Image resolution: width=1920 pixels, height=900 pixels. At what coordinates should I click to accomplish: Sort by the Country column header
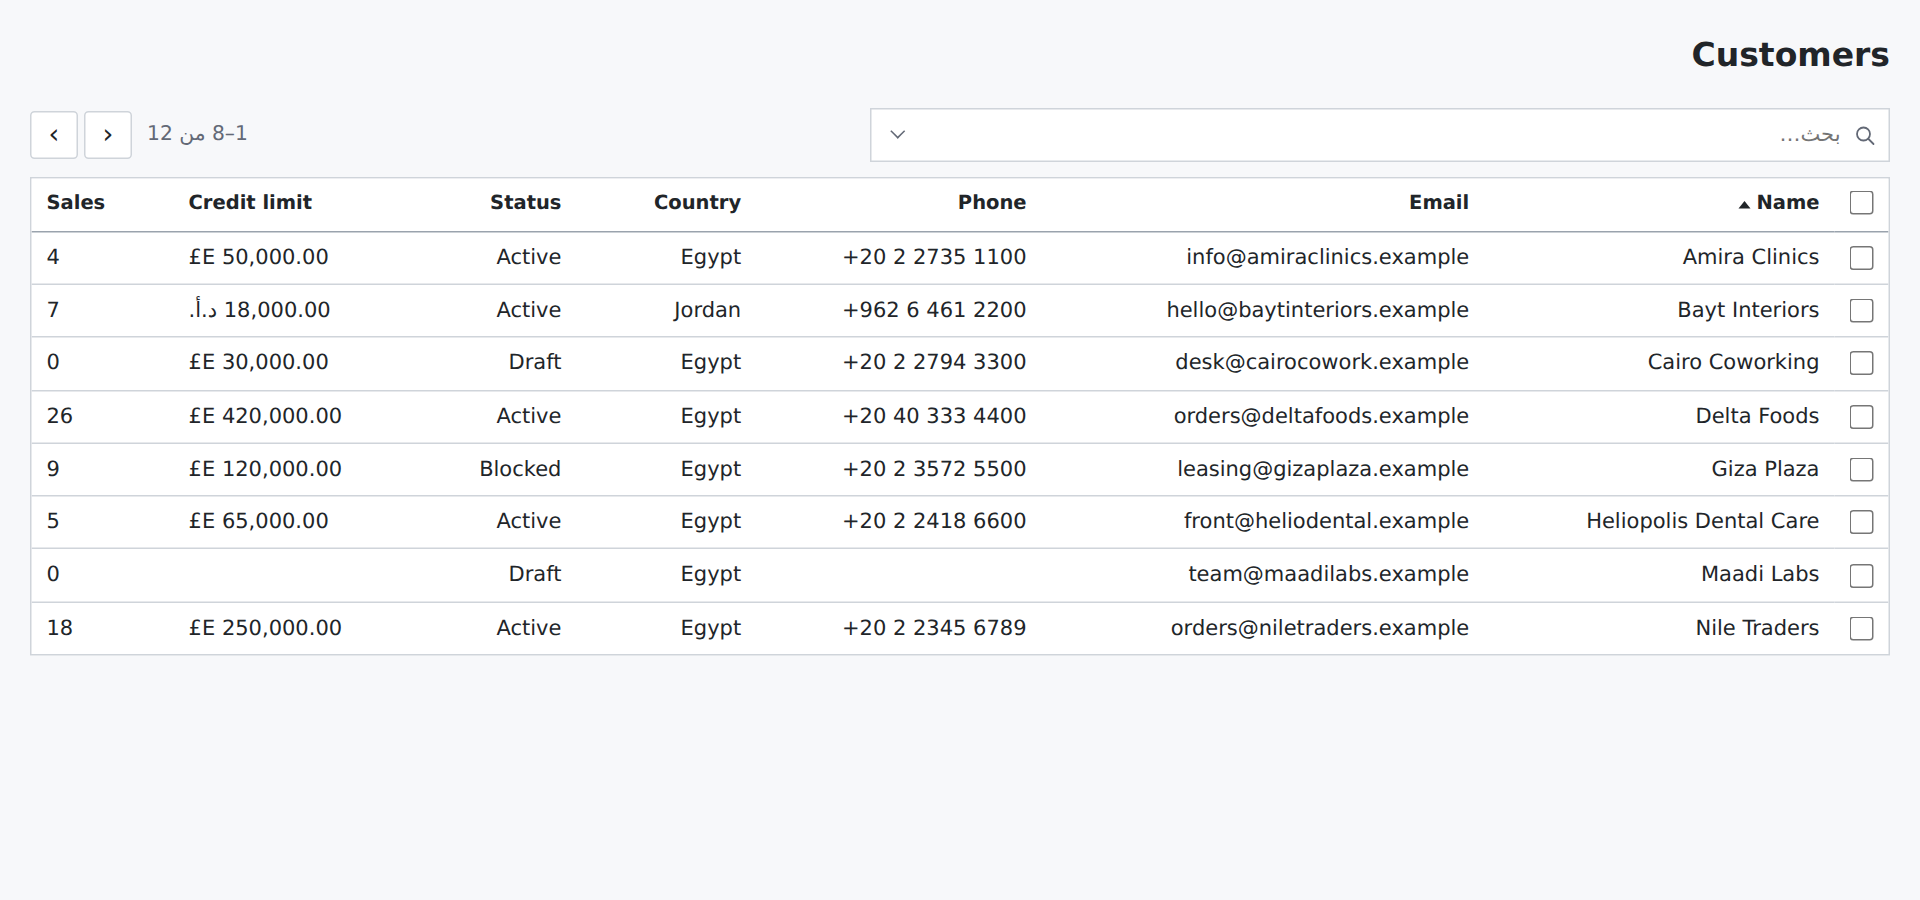pyautogui.click(x=697, y=203)
